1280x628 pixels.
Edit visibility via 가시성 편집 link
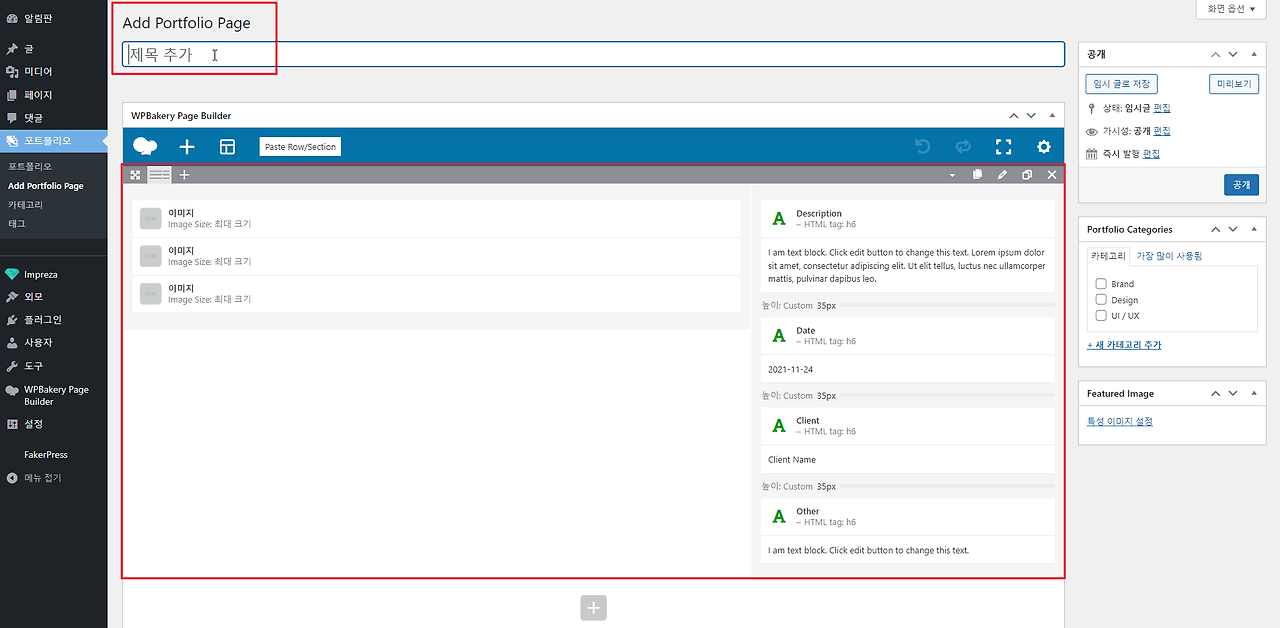[1161, 131]
